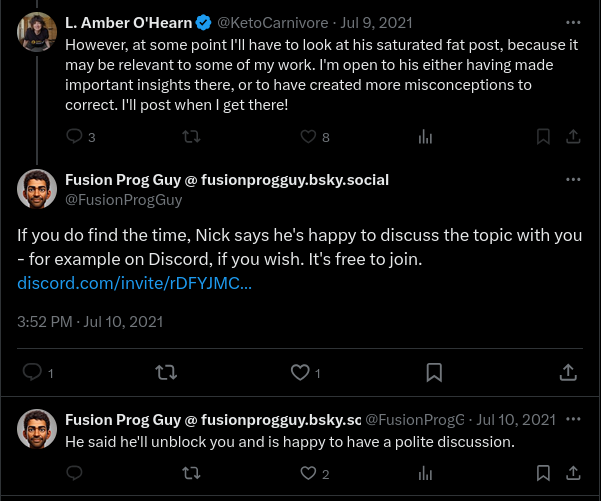Bookmark L. Amber O'Hearn's tweet

(543, 137)
